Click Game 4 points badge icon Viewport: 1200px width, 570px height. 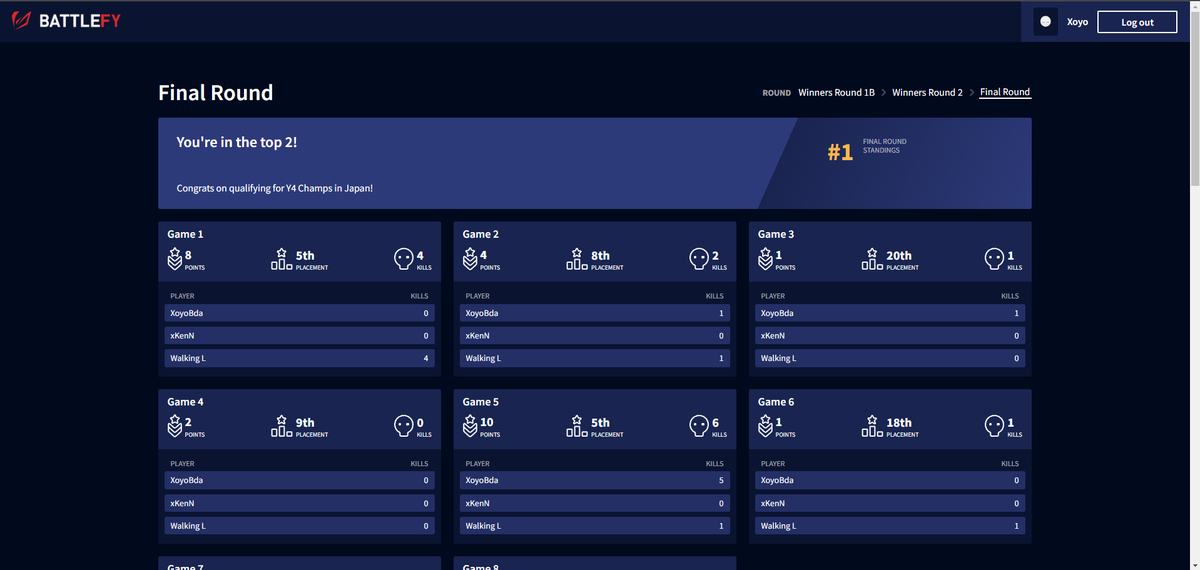(174, 427)
